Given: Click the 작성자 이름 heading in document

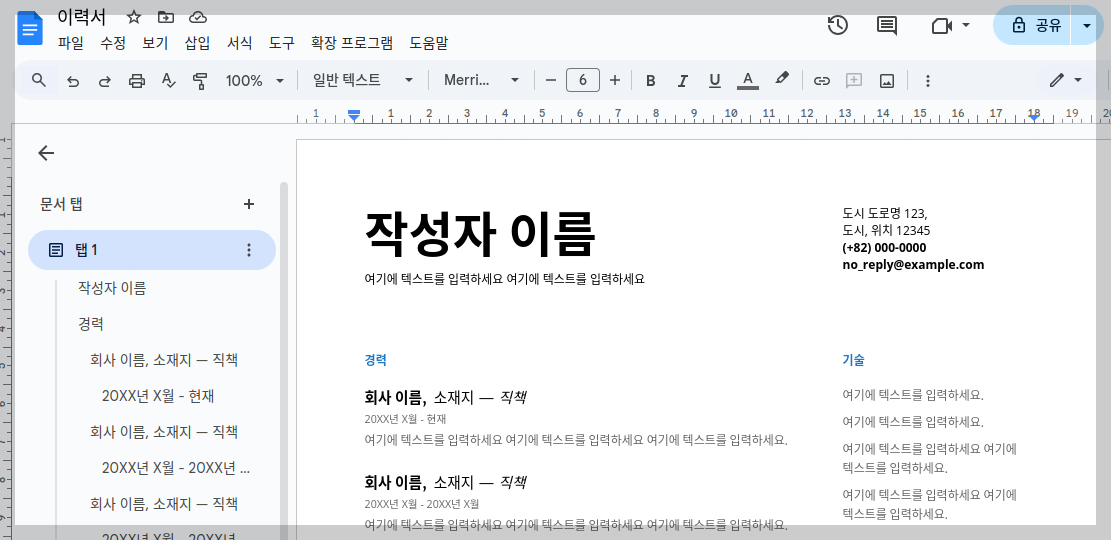Looking at the screenshot, I should [480, 235].
